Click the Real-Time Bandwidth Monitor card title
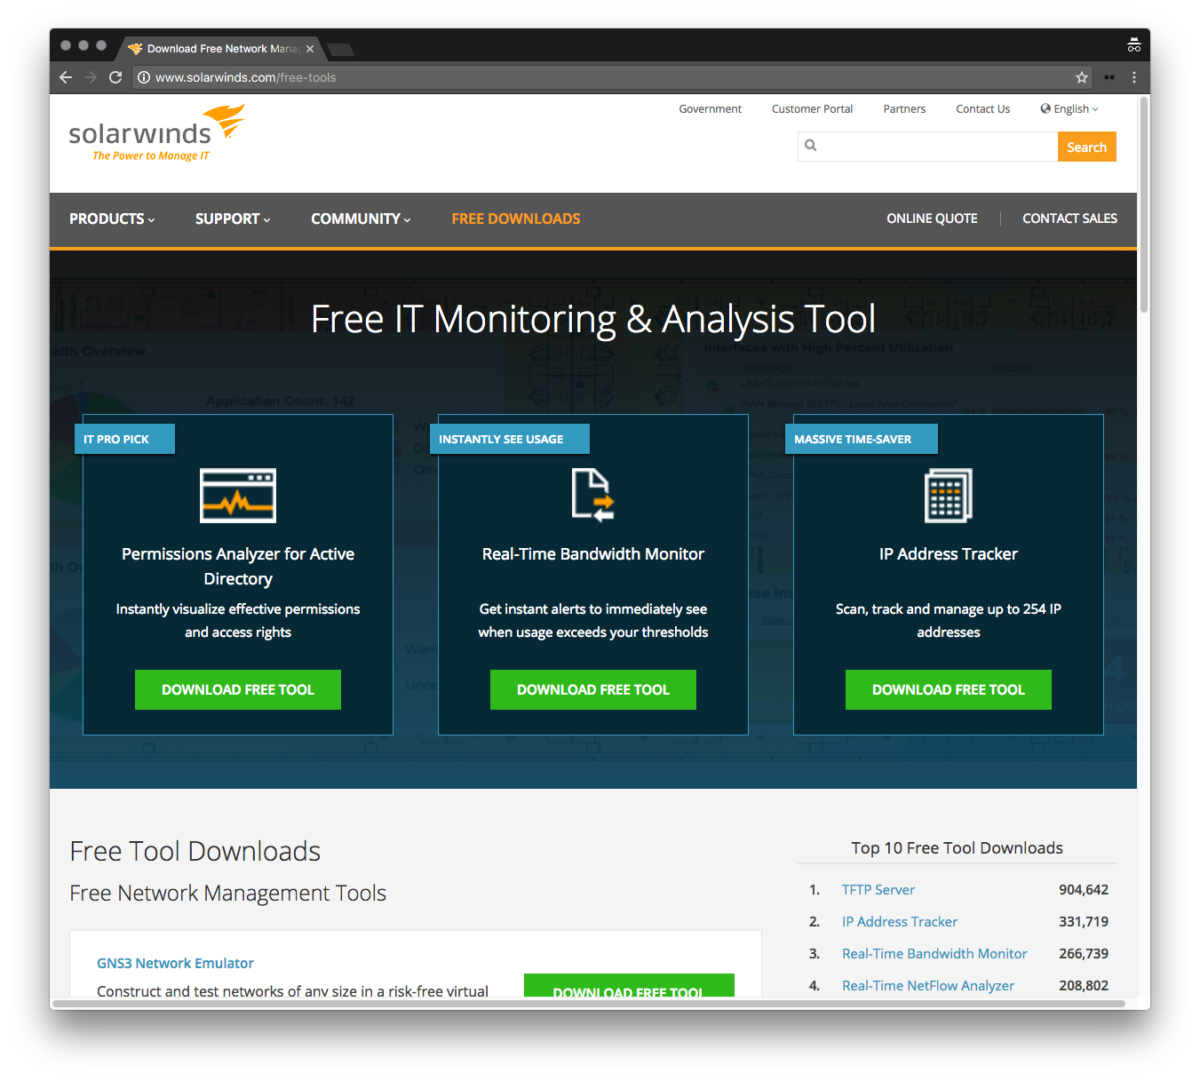This screenshot has height=1081, width=1200. point(593,554)
